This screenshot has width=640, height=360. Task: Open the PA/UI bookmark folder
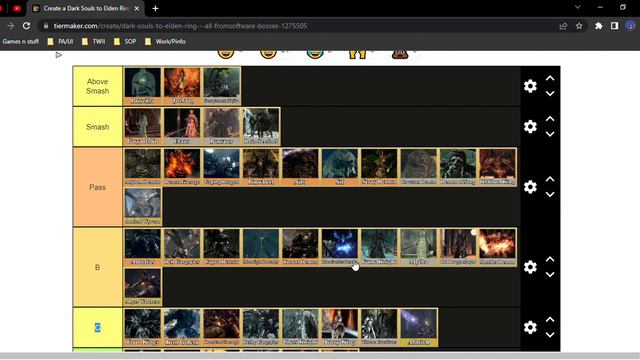(60, 41)
